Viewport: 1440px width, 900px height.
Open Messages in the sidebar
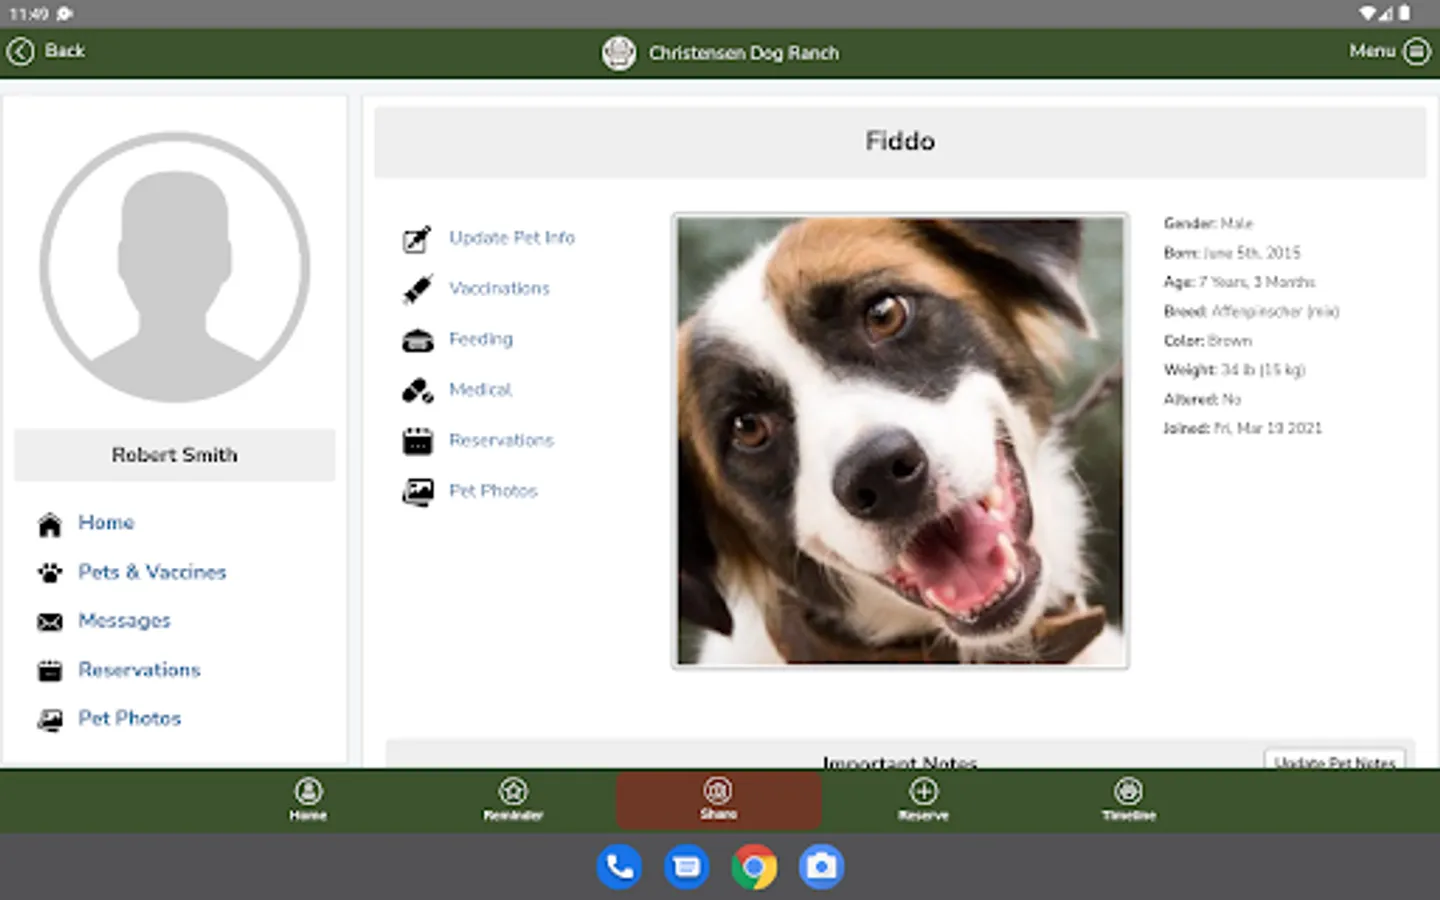[x=124, y=621]
